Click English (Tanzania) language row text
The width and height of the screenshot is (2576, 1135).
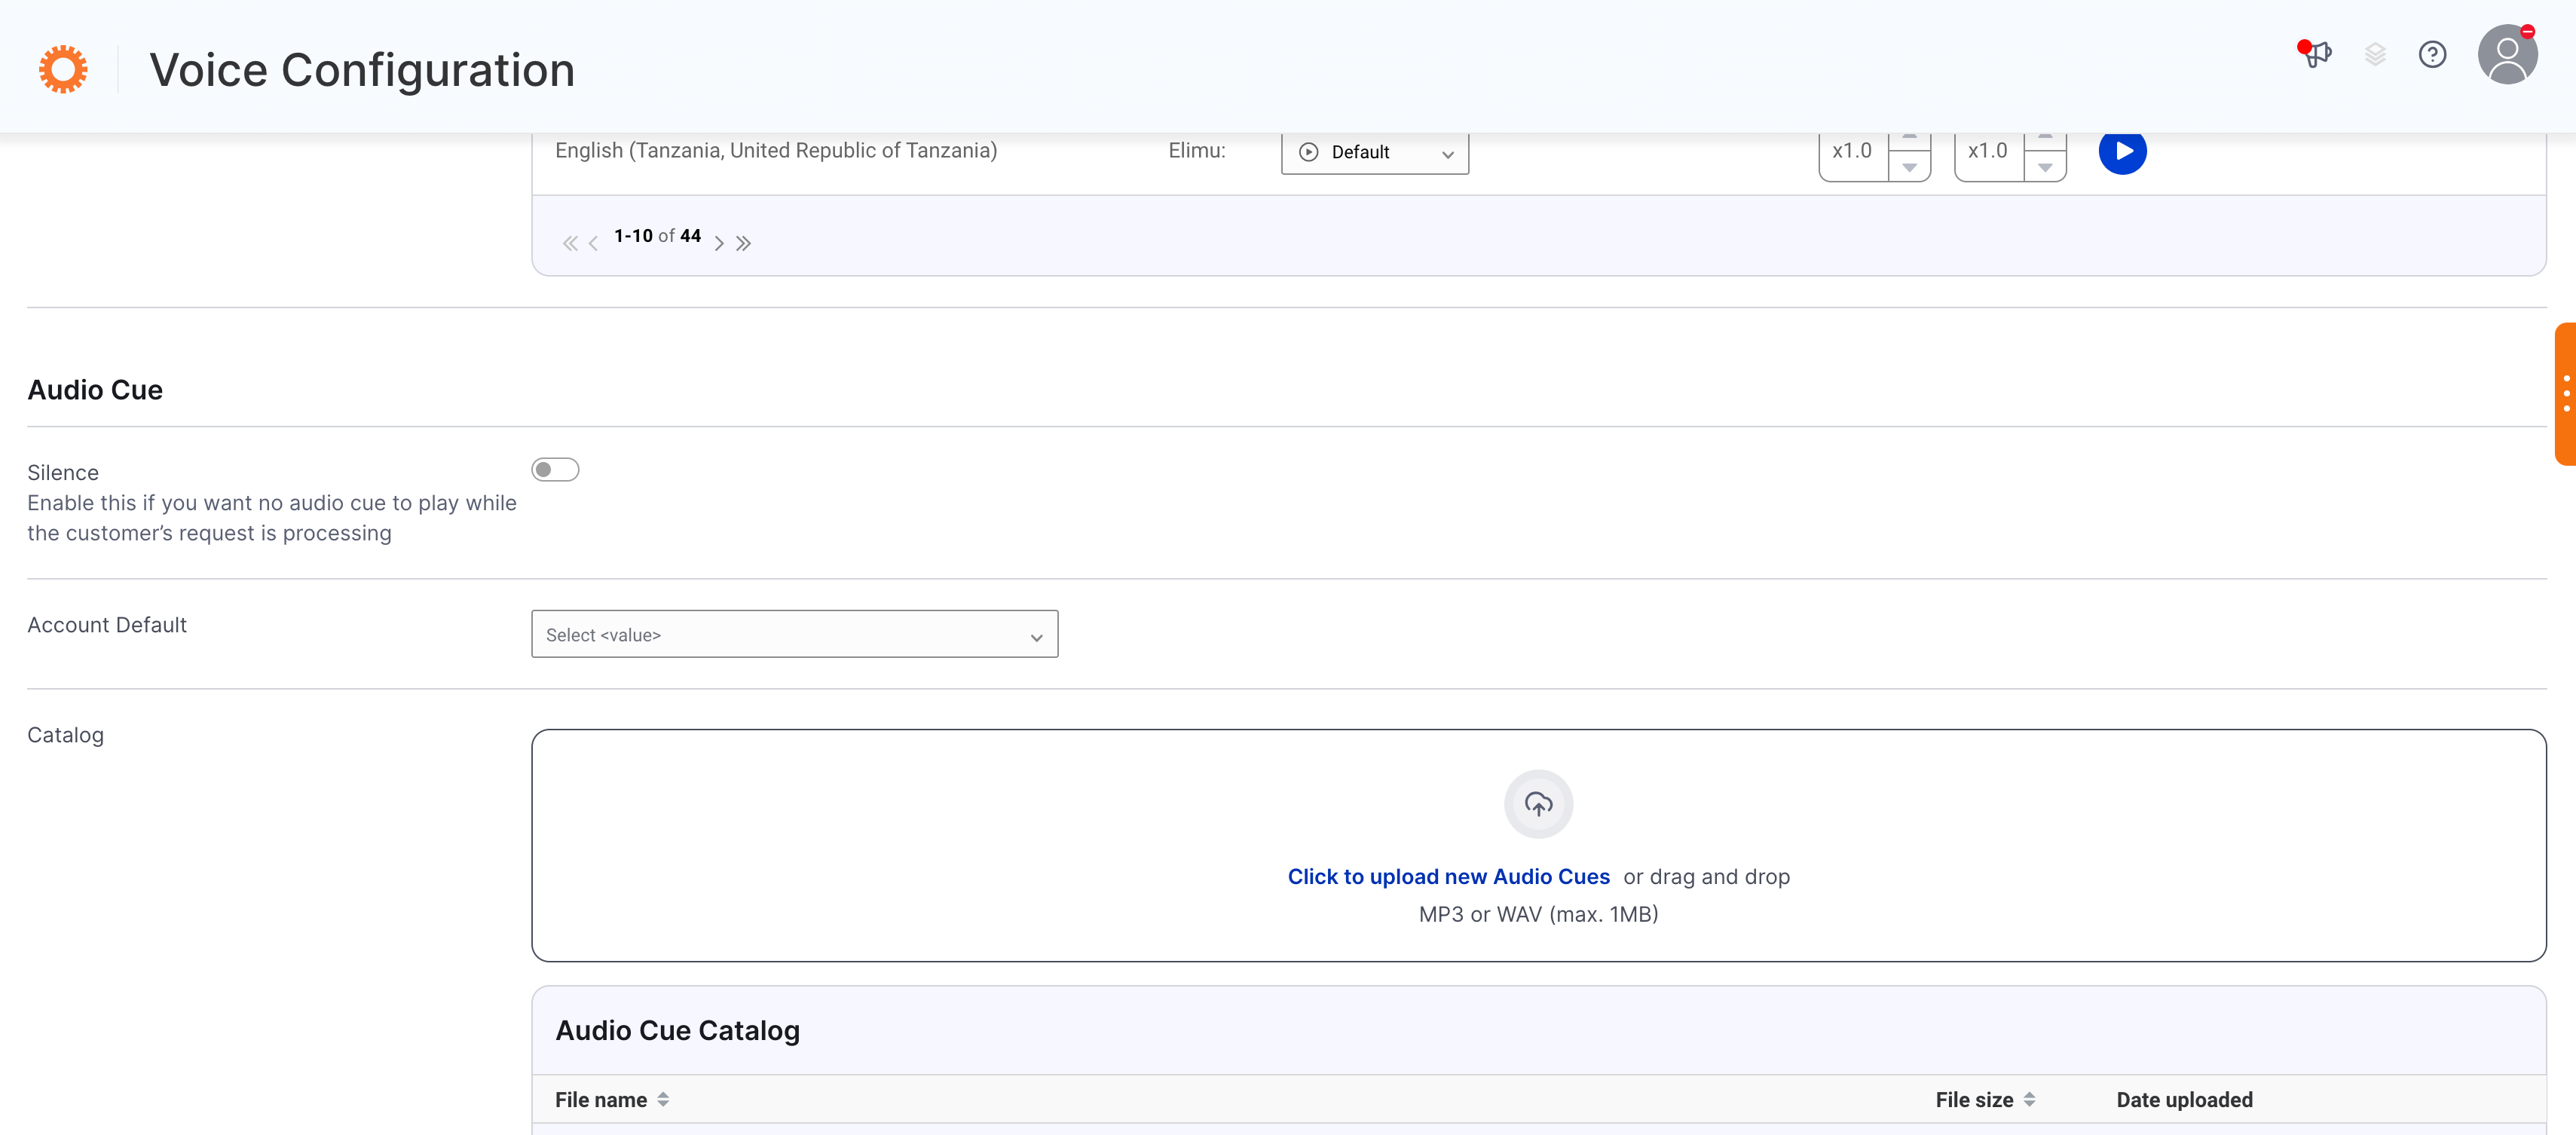[x=776, y=150]
